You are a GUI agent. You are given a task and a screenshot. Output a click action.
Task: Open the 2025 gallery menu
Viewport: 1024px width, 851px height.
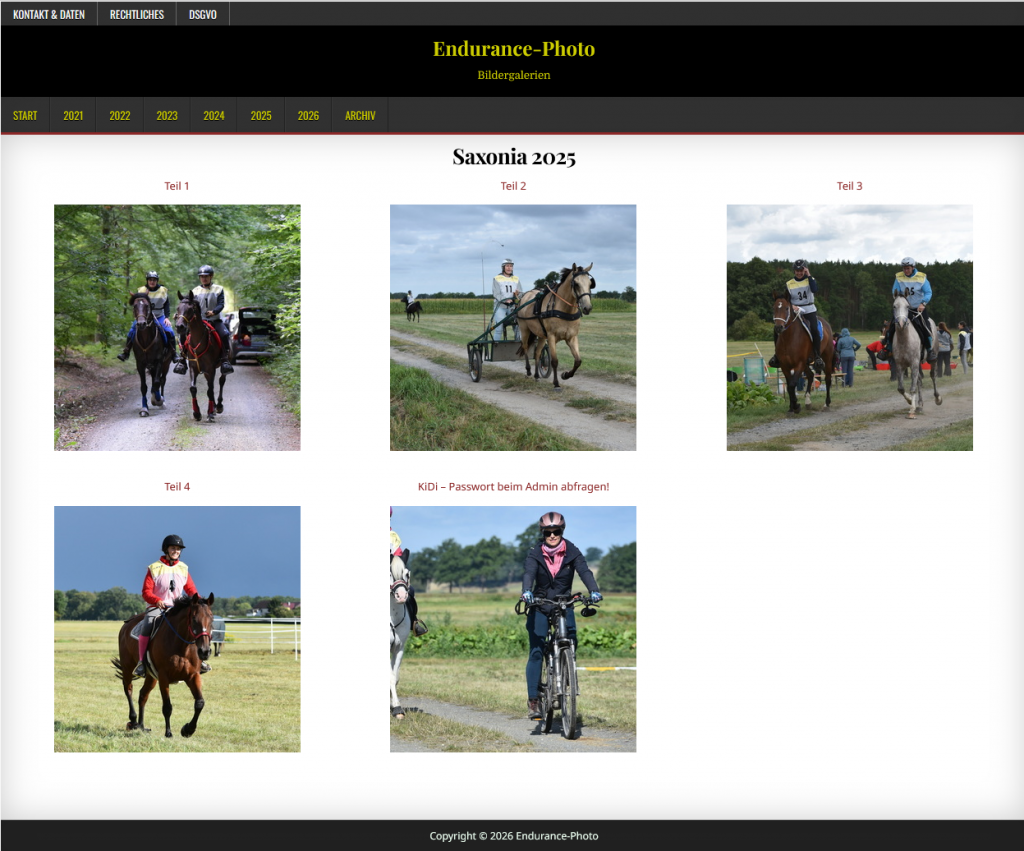pos(261,116)
